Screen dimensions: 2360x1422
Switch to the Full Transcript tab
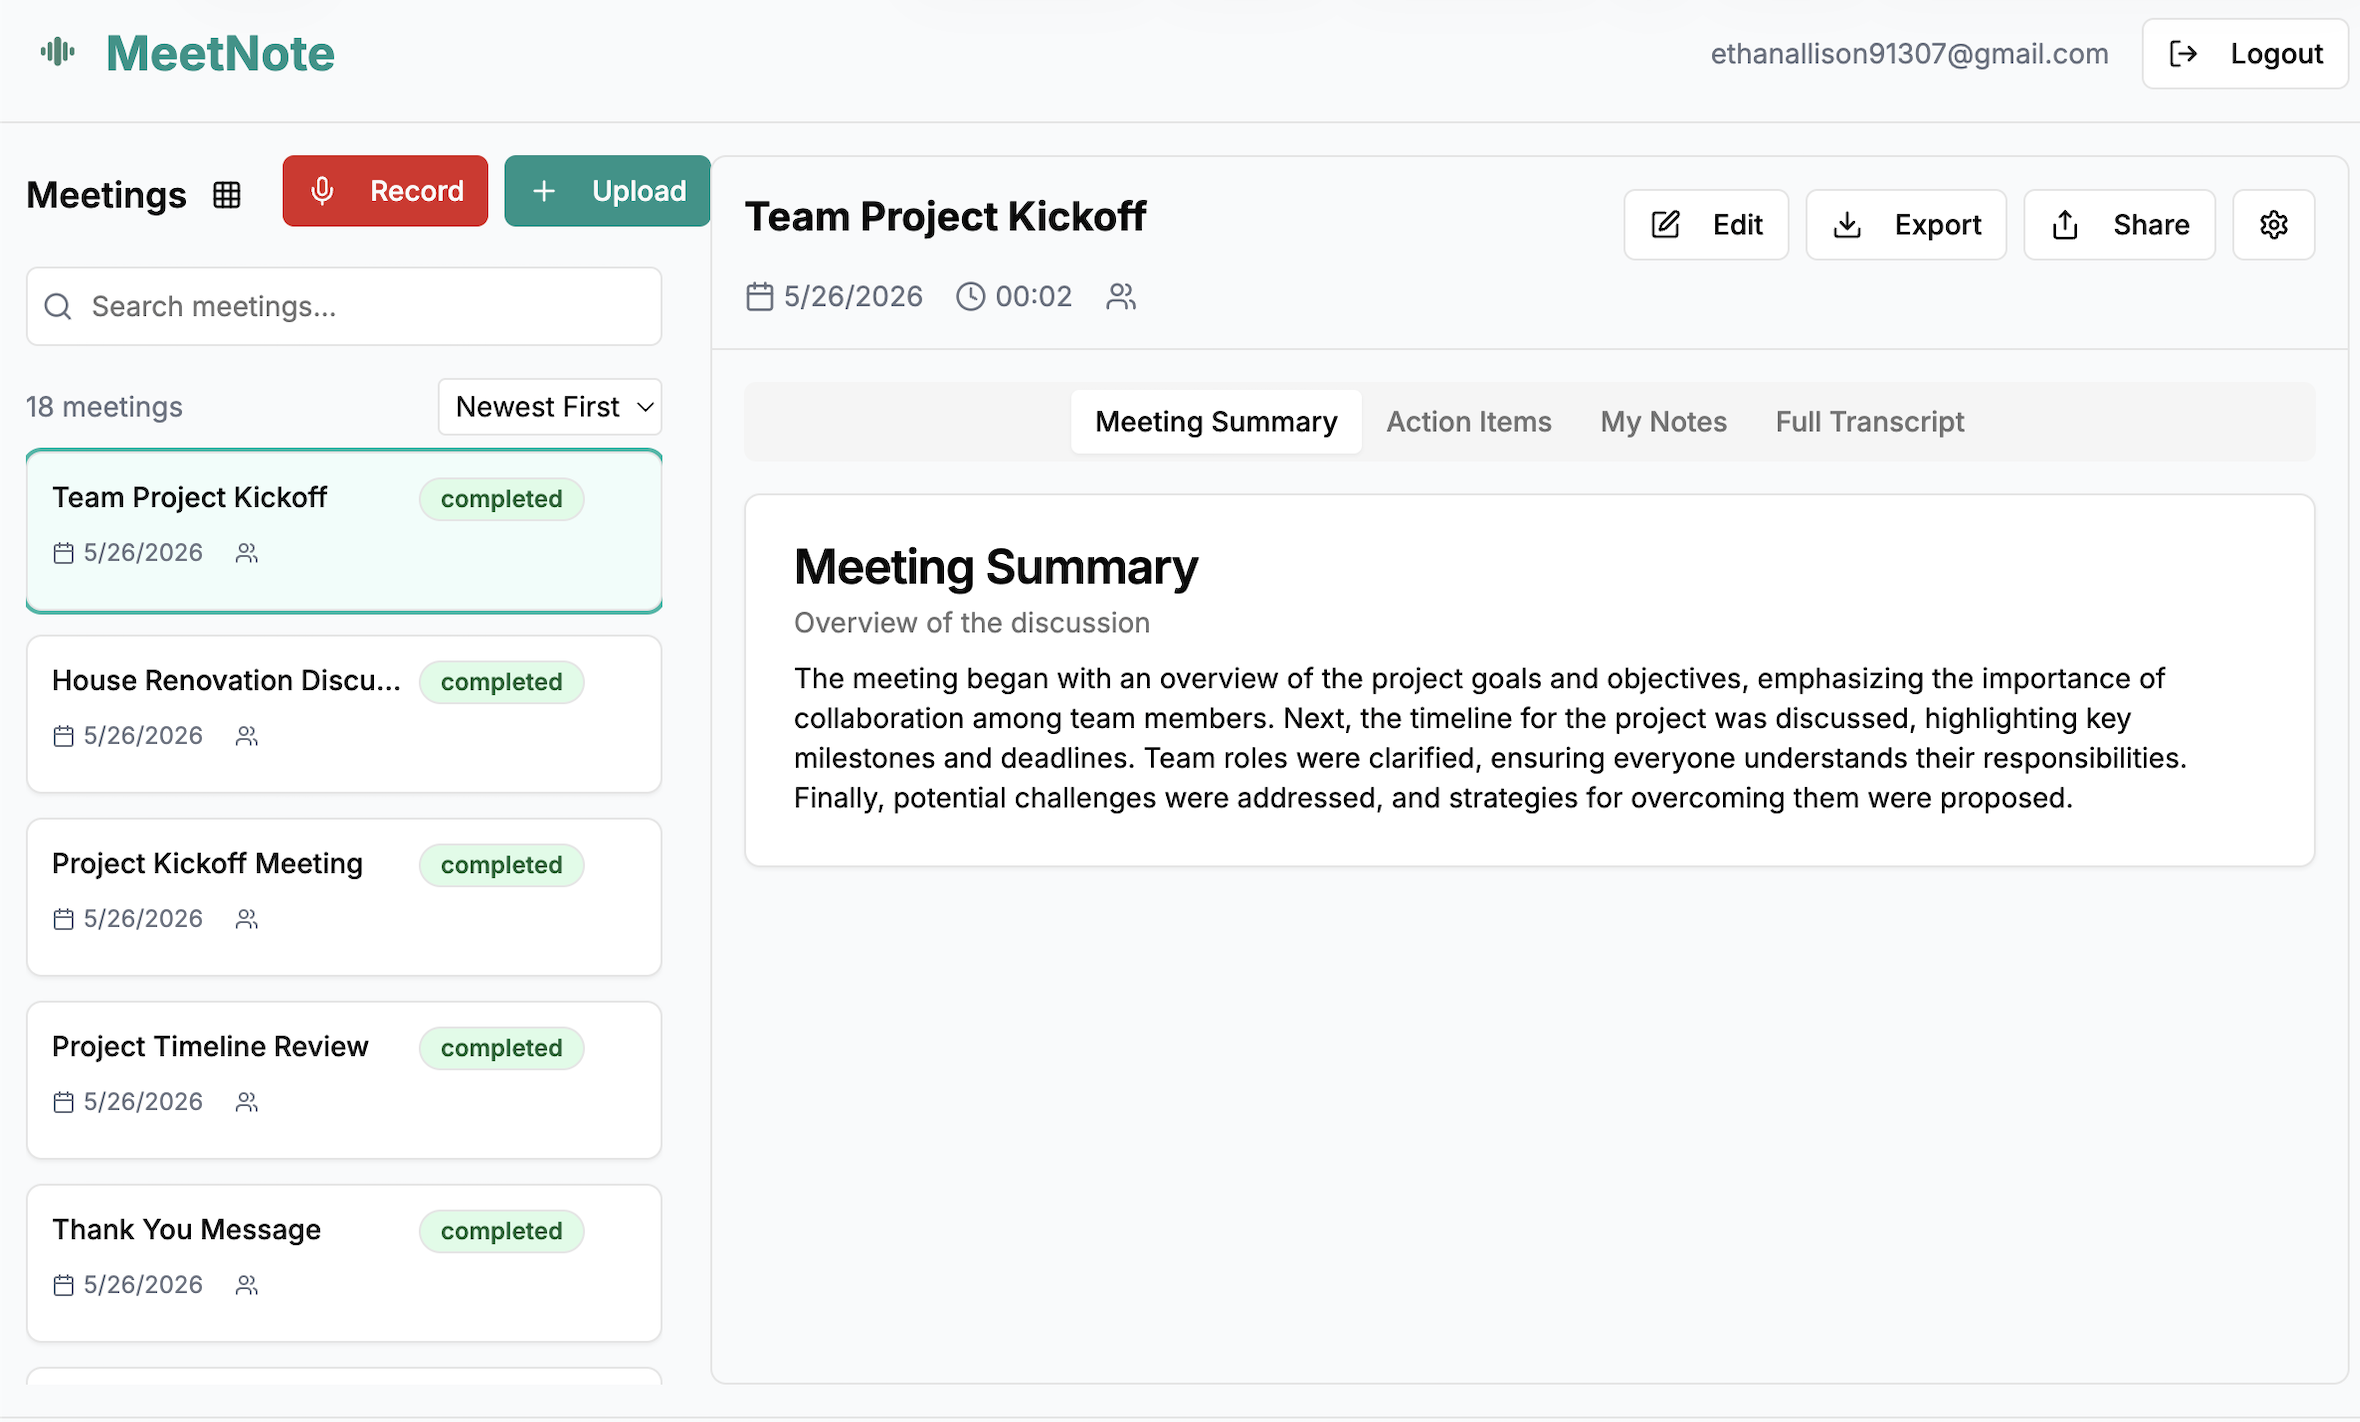[1870, 422]
